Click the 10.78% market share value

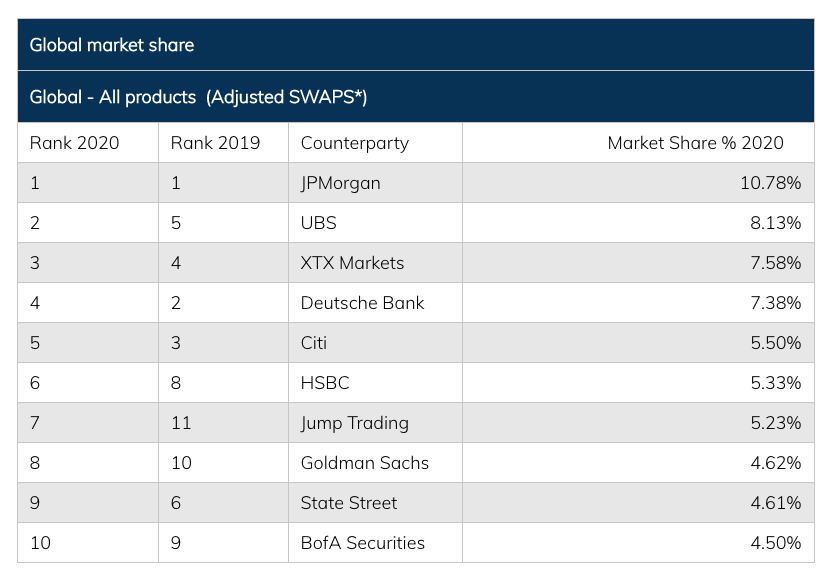pyautogui.click(x=771, y=183)
